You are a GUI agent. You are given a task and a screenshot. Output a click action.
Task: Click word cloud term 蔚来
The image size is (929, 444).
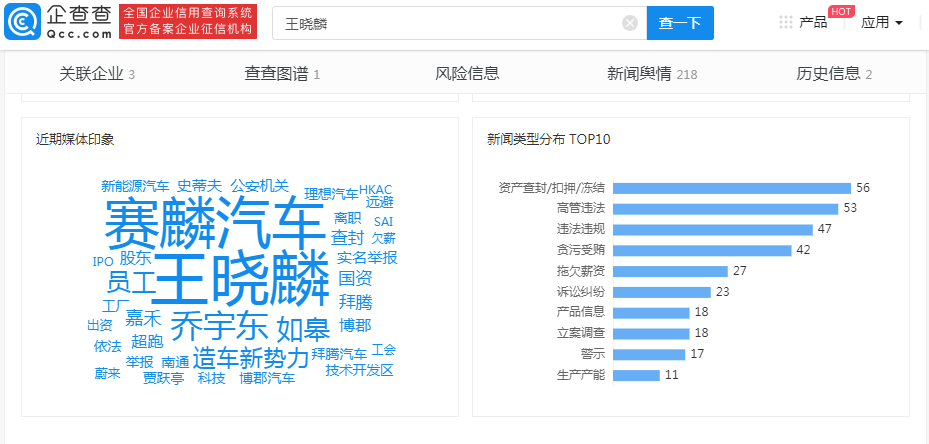tap(108, 373)
